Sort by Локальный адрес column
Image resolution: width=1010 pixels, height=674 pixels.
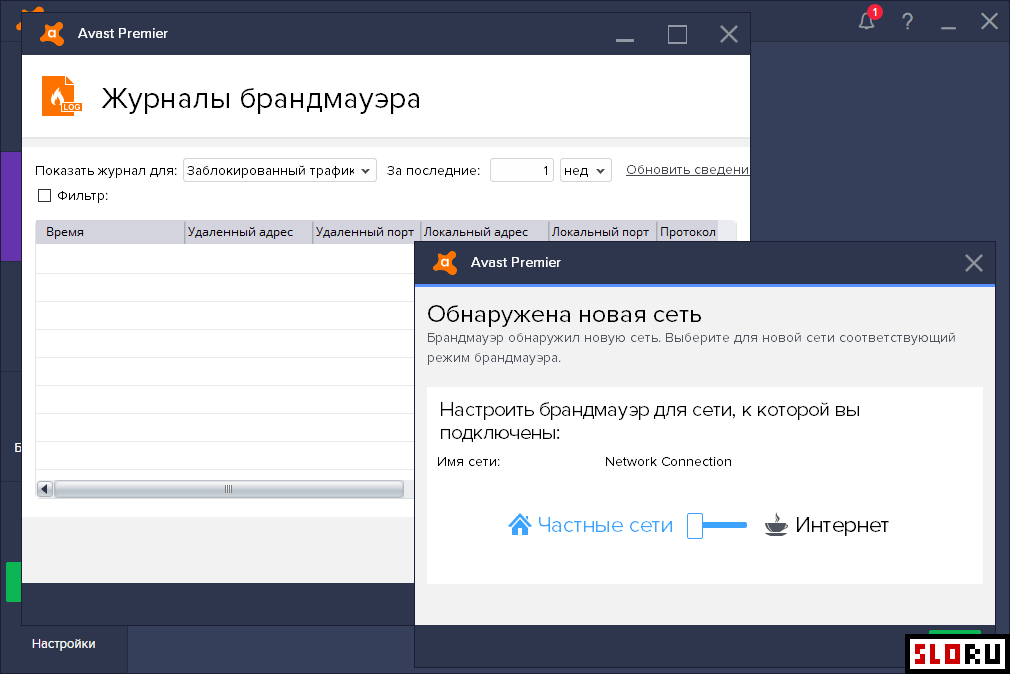tap(484, 232)
